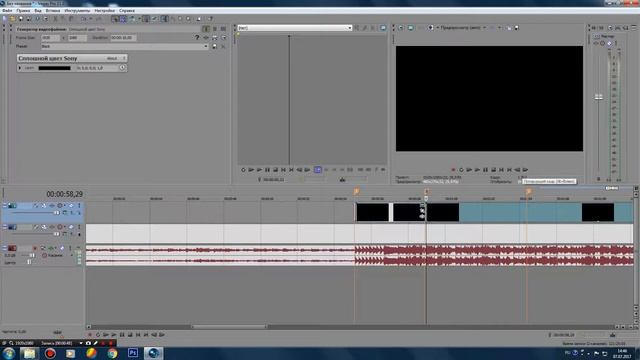Arm the audio track for record
This screenshot has width=640, height=360.
click(35, 248)
